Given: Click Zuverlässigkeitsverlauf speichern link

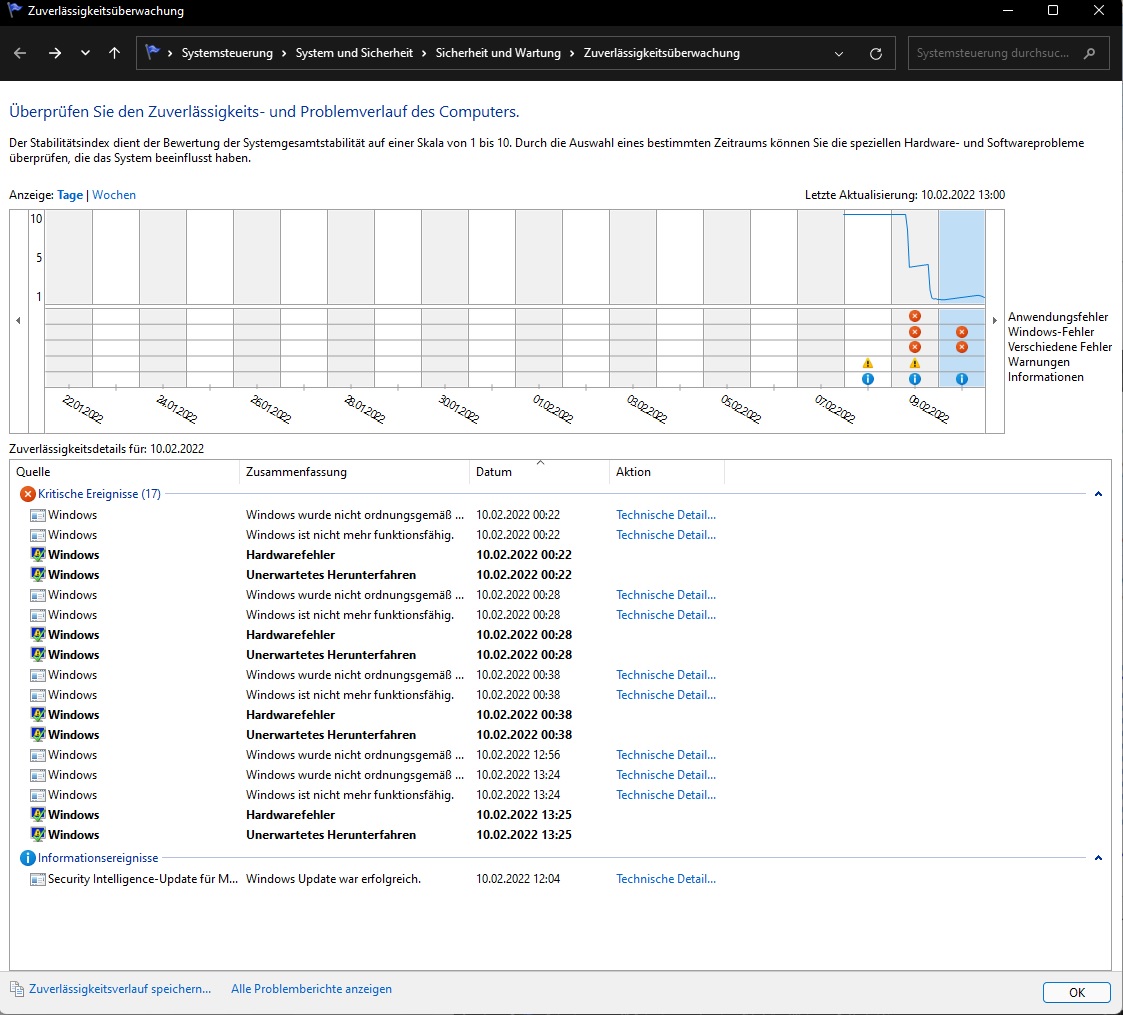Looking at the screenshot, I should pyautogui.click(x=120, y=989).
